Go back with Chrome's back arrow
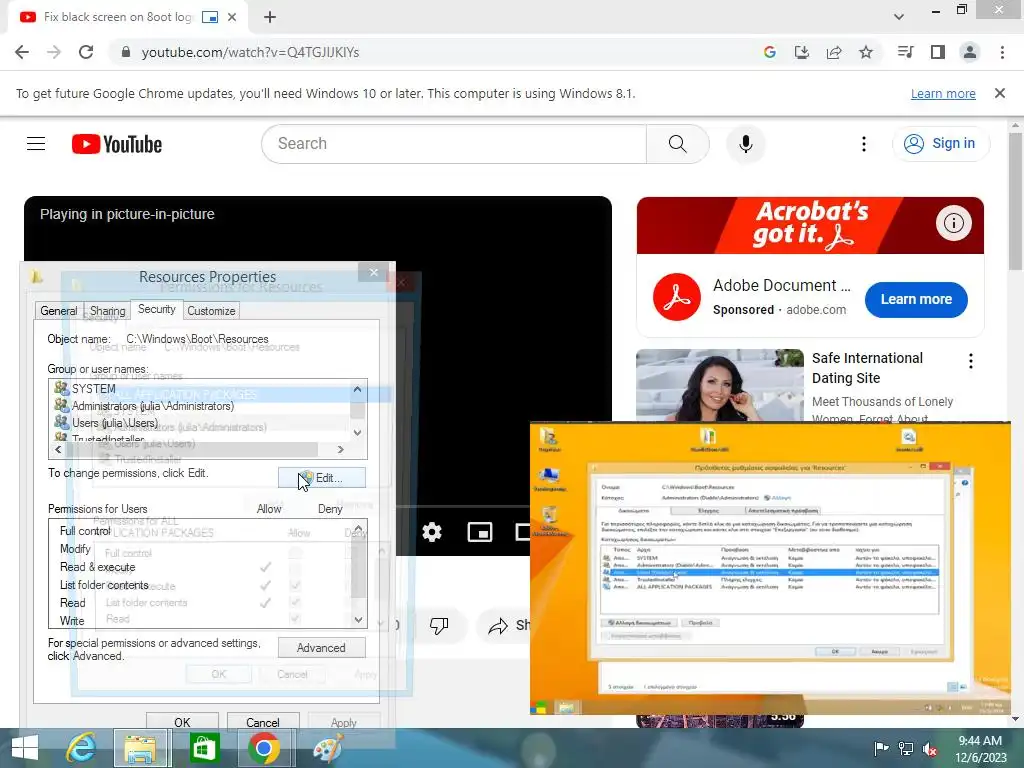Viewport: 1024px width, 768px height. [22, 52]
